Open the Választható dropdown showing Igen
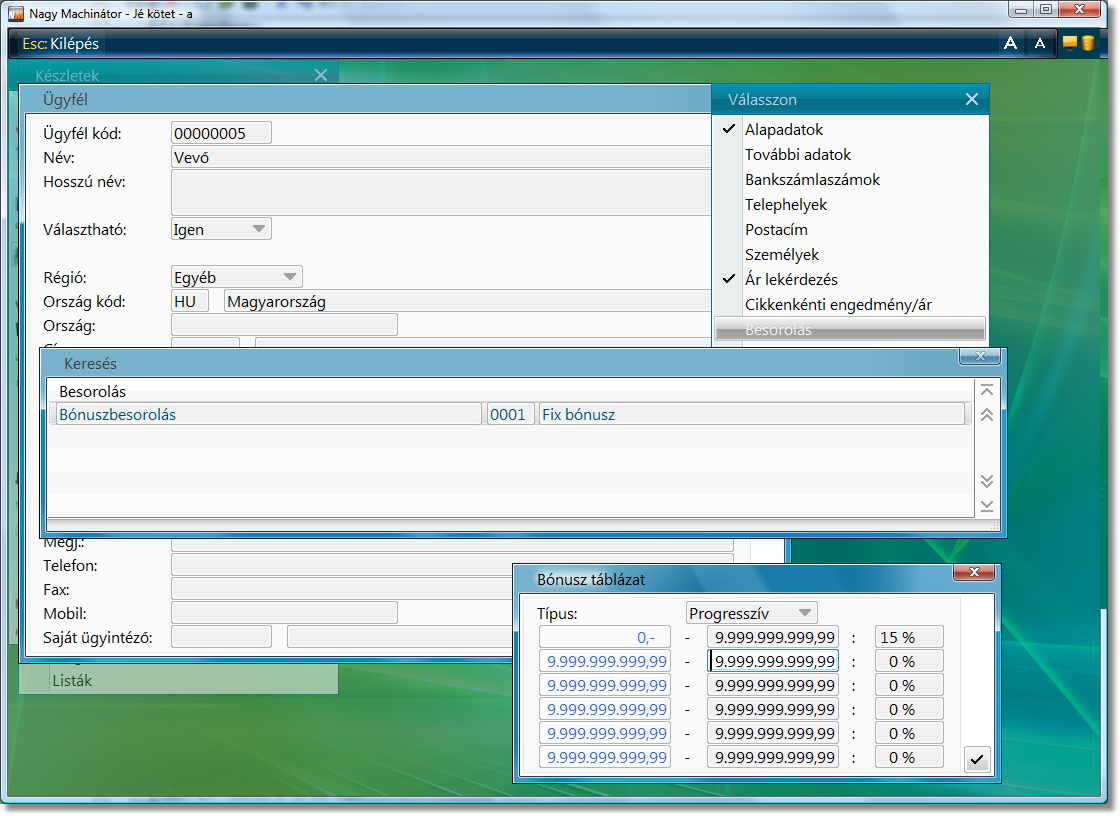The width and height of the screenshot is (1120, 816). point(221,229)
